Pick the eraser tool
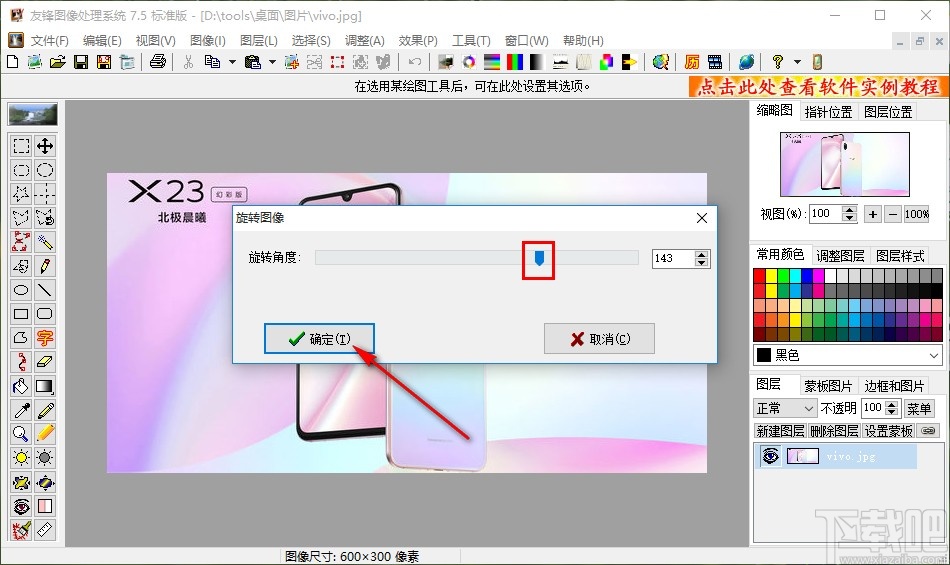This screenshot has width=950, height=565. pyautogui.click(x=45, y=362)
